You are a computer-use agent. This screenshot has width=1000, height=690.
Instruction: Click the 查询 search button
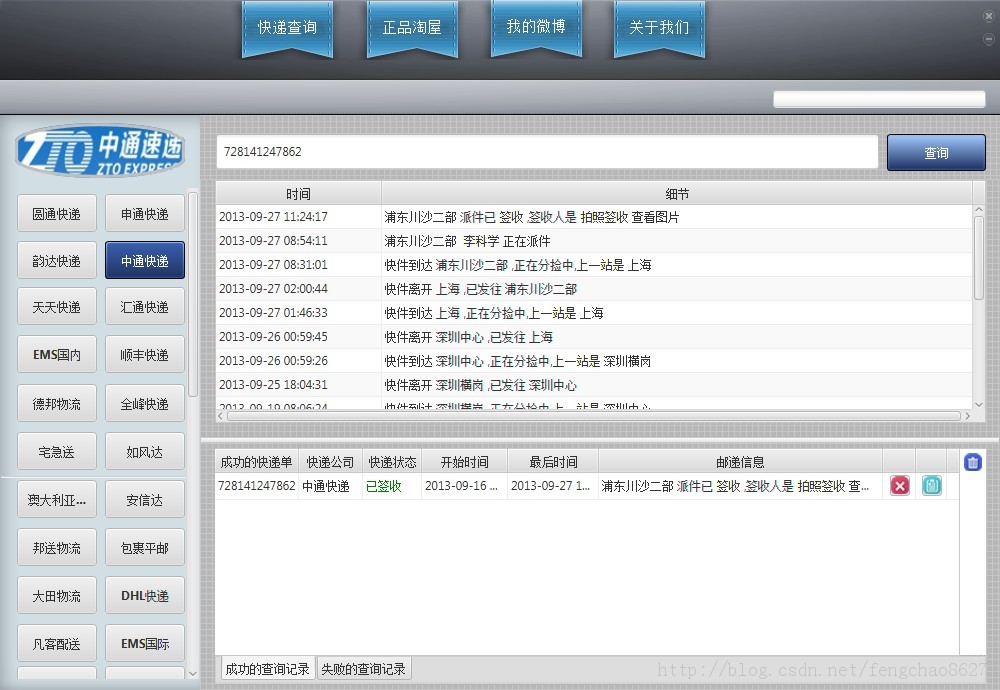tap(936, 152)
